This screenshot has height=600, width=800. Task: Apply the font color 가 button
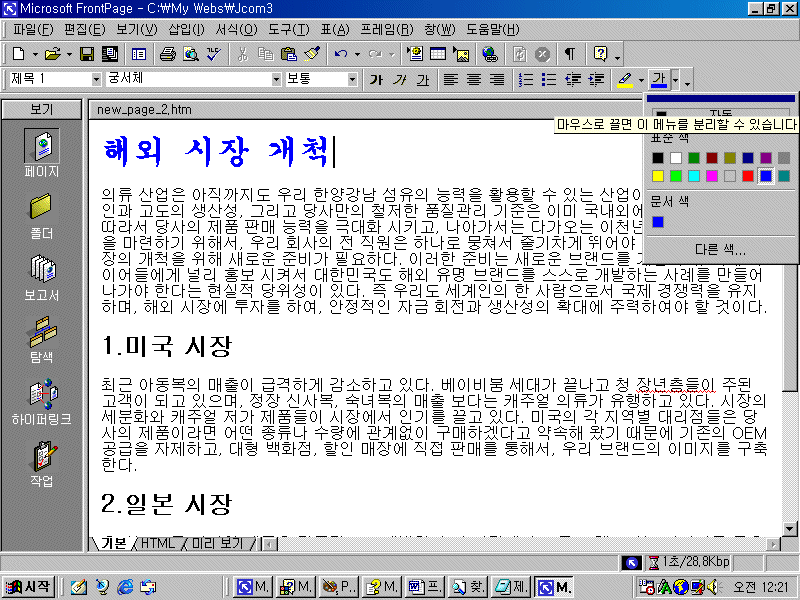[x=659, y=80]
